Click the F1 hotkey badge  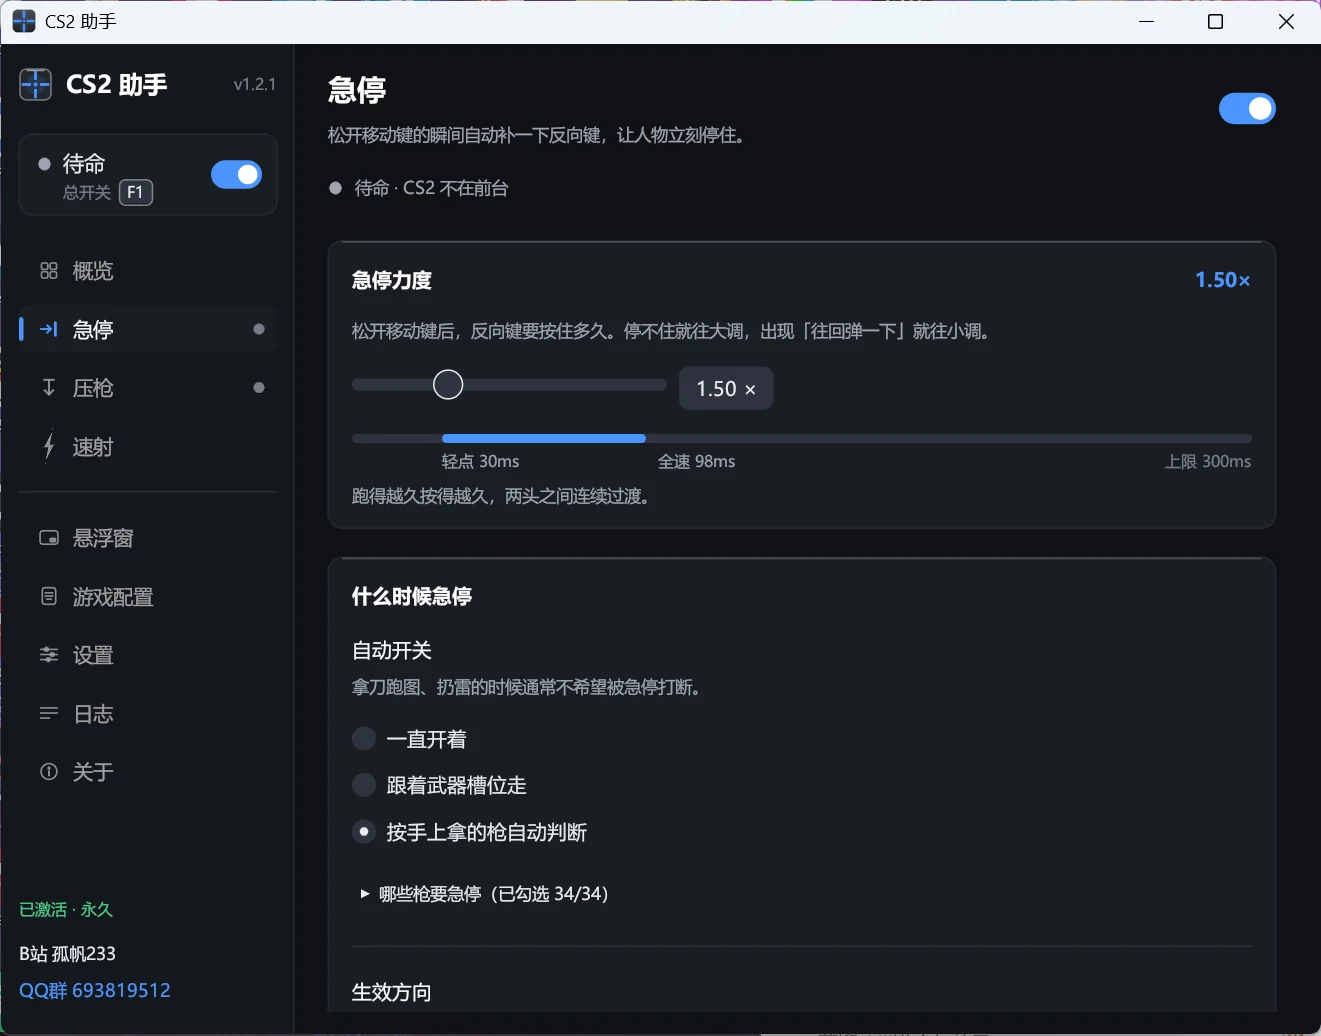coord(136,192)
